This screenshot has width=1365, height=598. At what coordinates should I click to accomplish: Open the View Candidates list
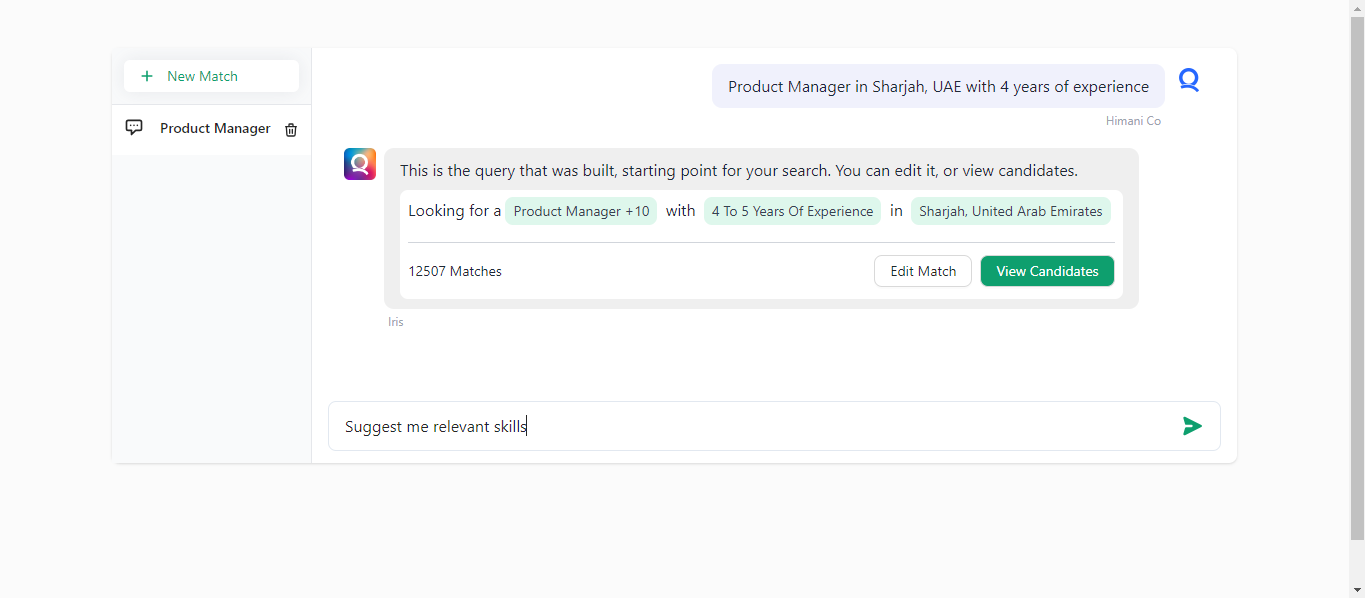(1047, 271)
